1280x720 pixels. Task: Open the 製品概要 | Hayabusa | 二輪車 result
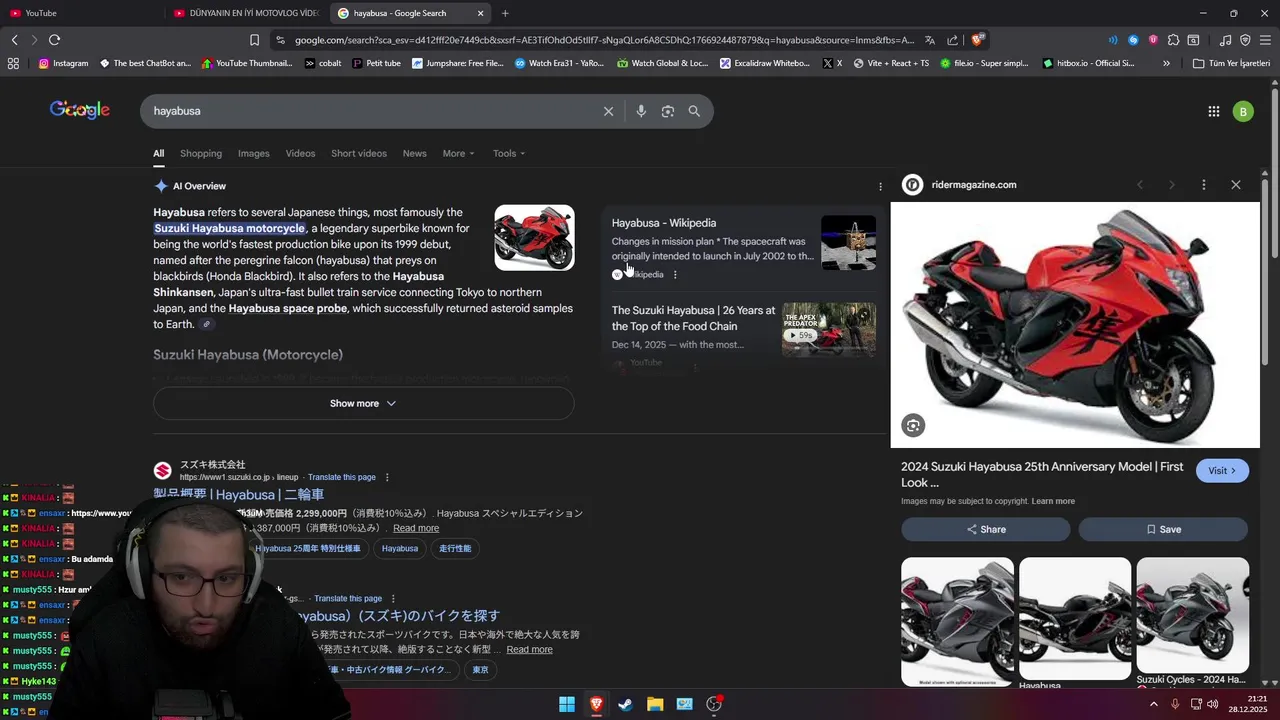tap(239, 494)
